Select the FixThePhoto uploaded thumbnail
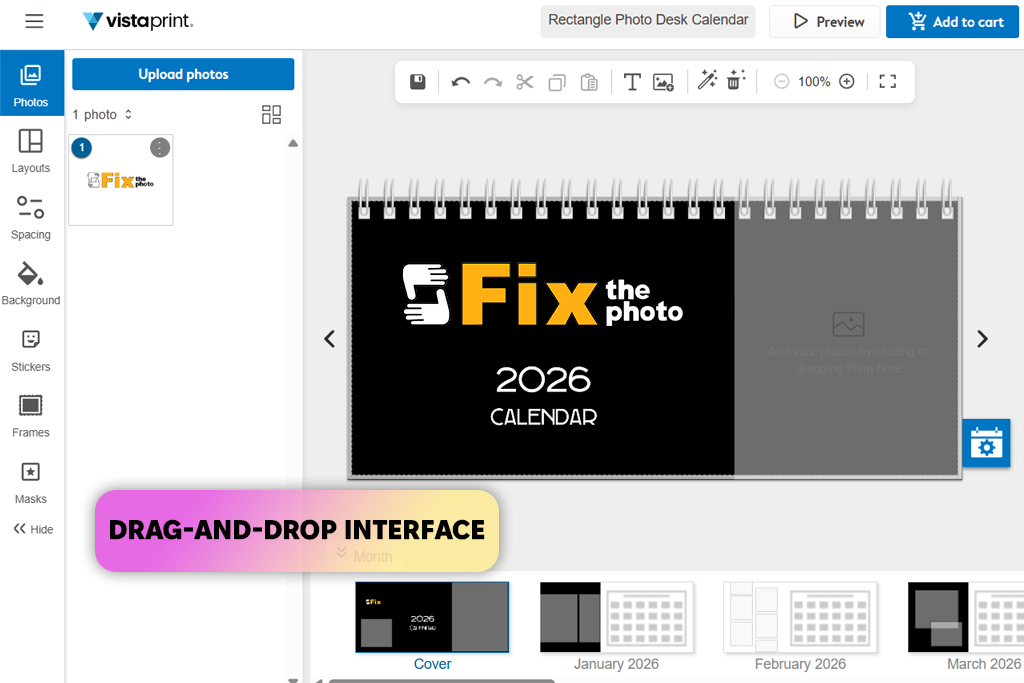 click(x=121, y=181)
